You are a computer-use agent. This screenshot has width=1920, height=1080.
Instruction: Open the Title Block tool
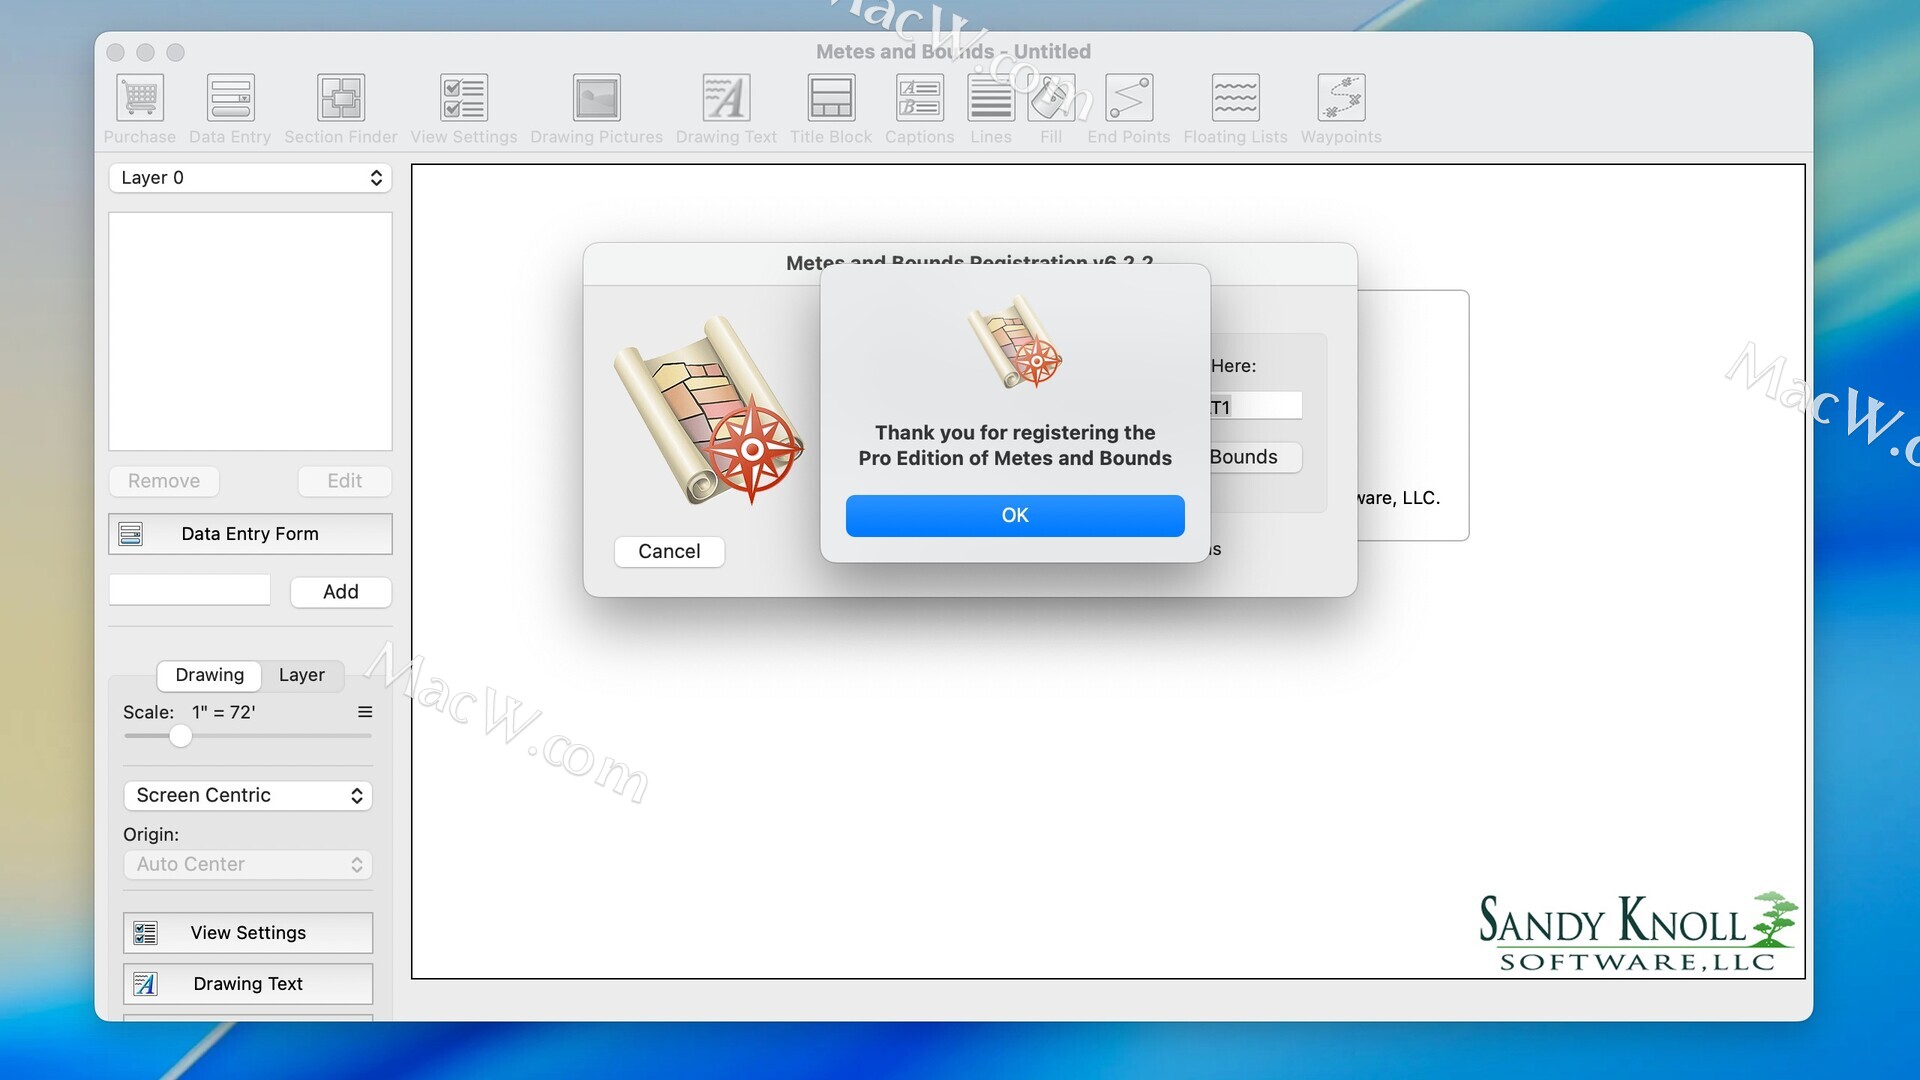(x=831, y=98)
